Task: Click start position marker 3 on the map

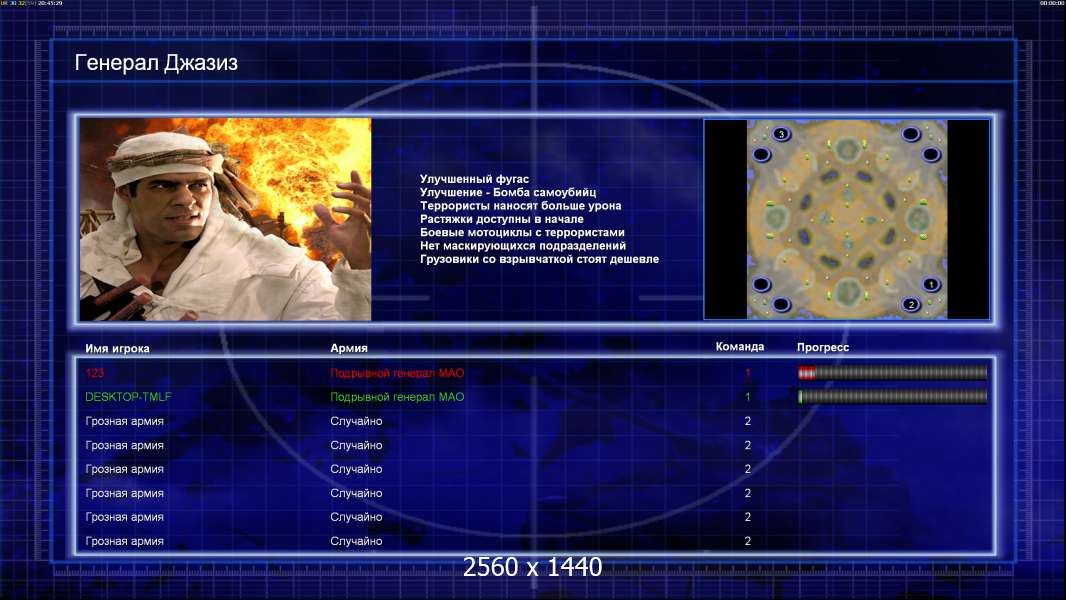Action: [781, 134]
